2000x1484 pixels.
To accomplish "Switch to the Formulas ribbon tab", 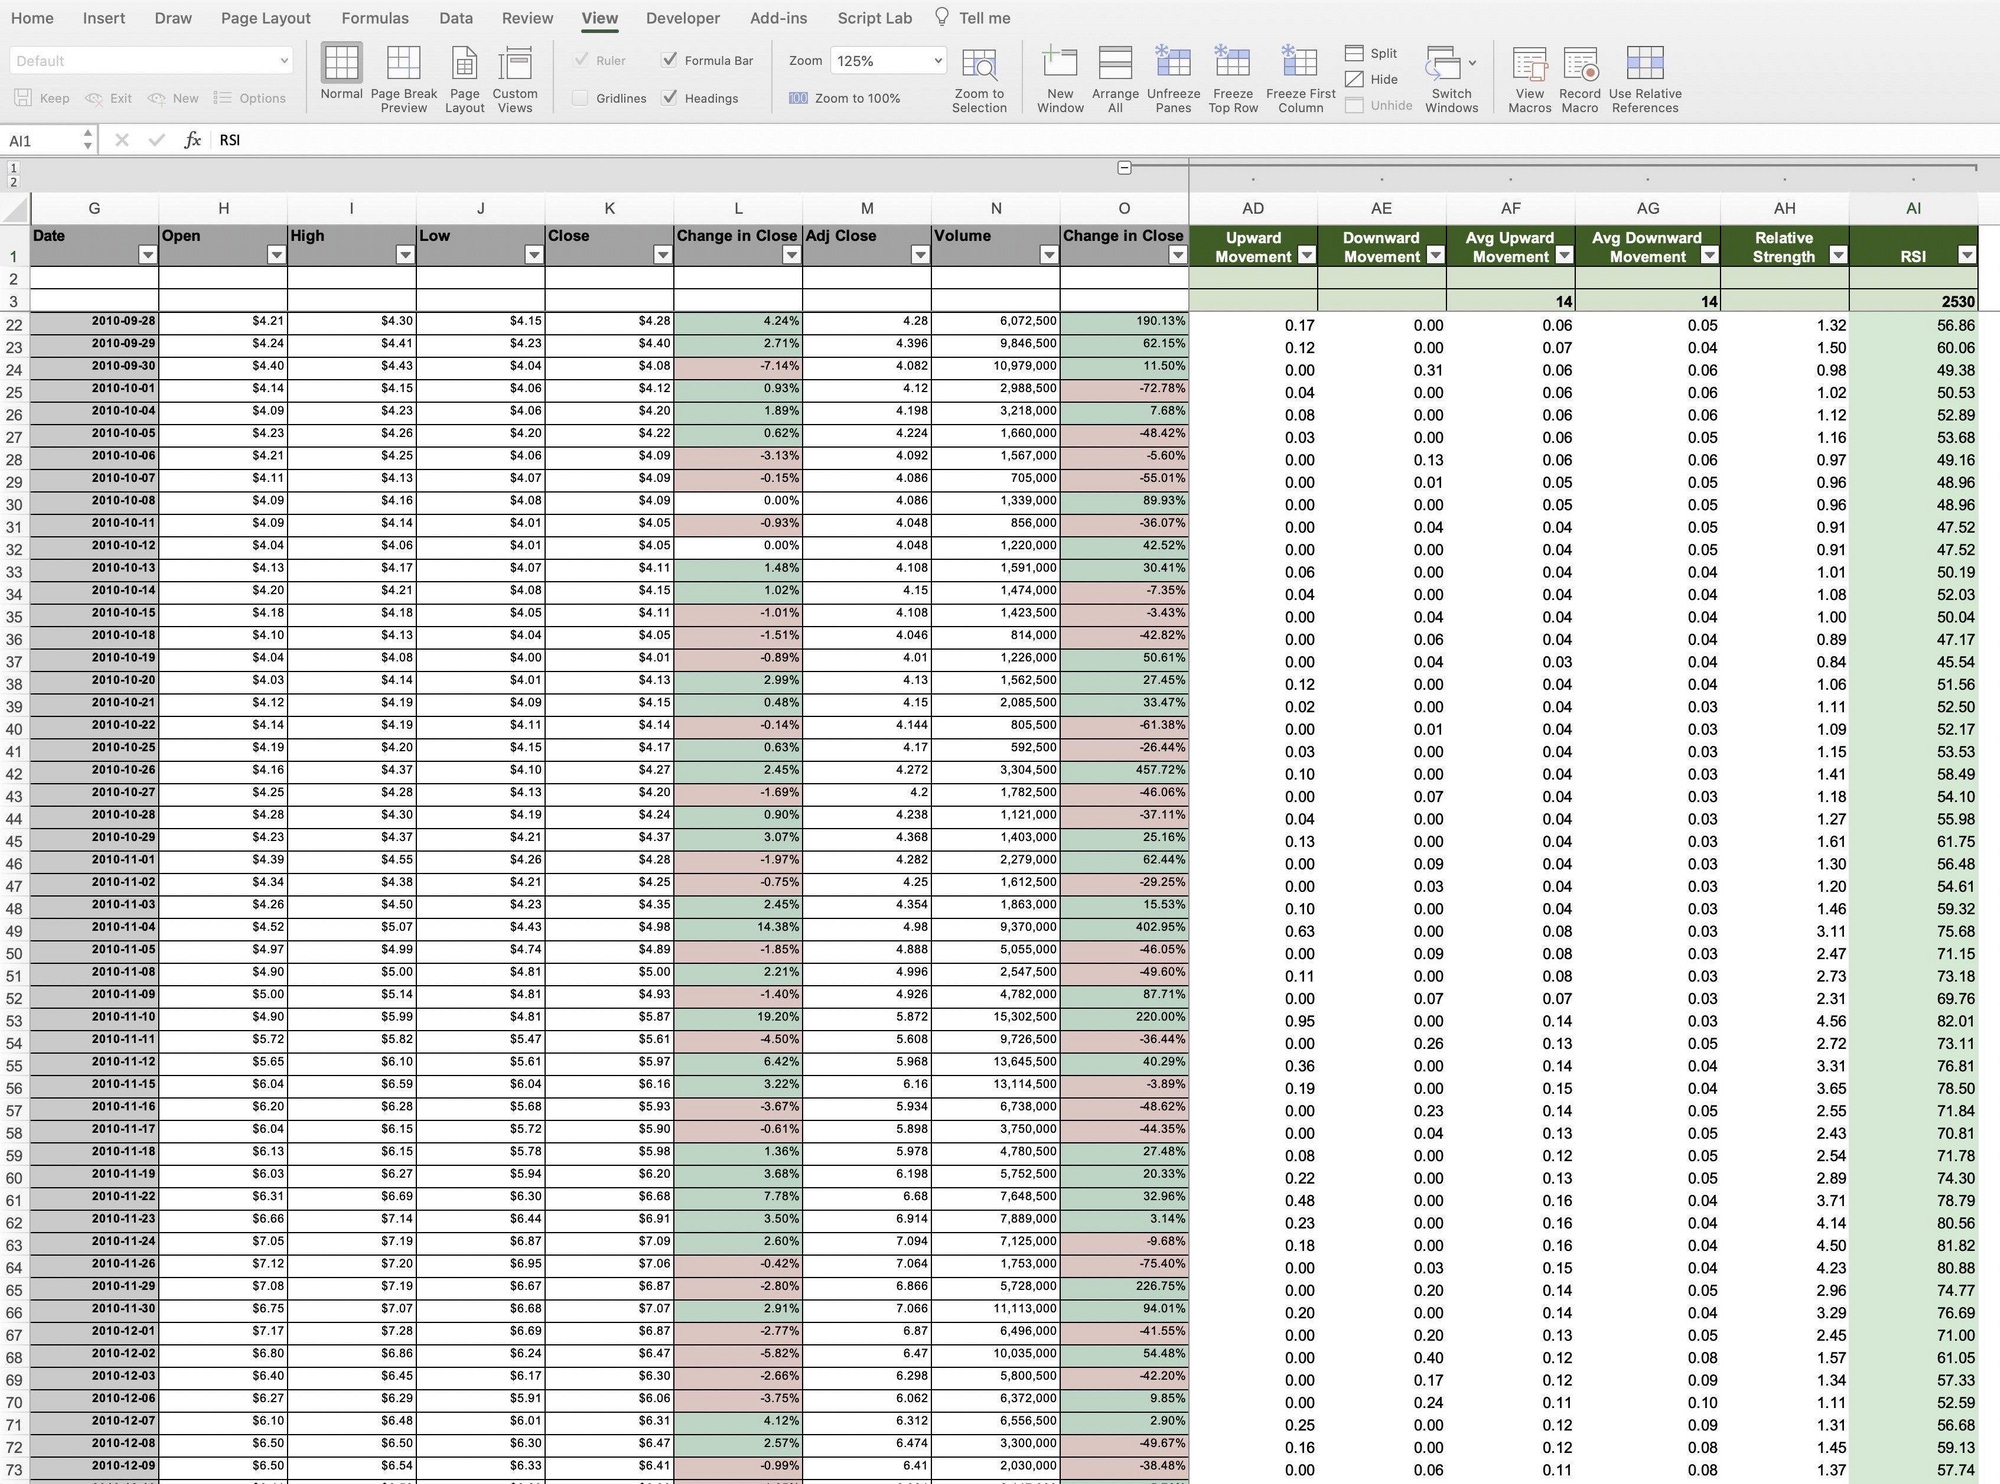I will click(375, 18).
